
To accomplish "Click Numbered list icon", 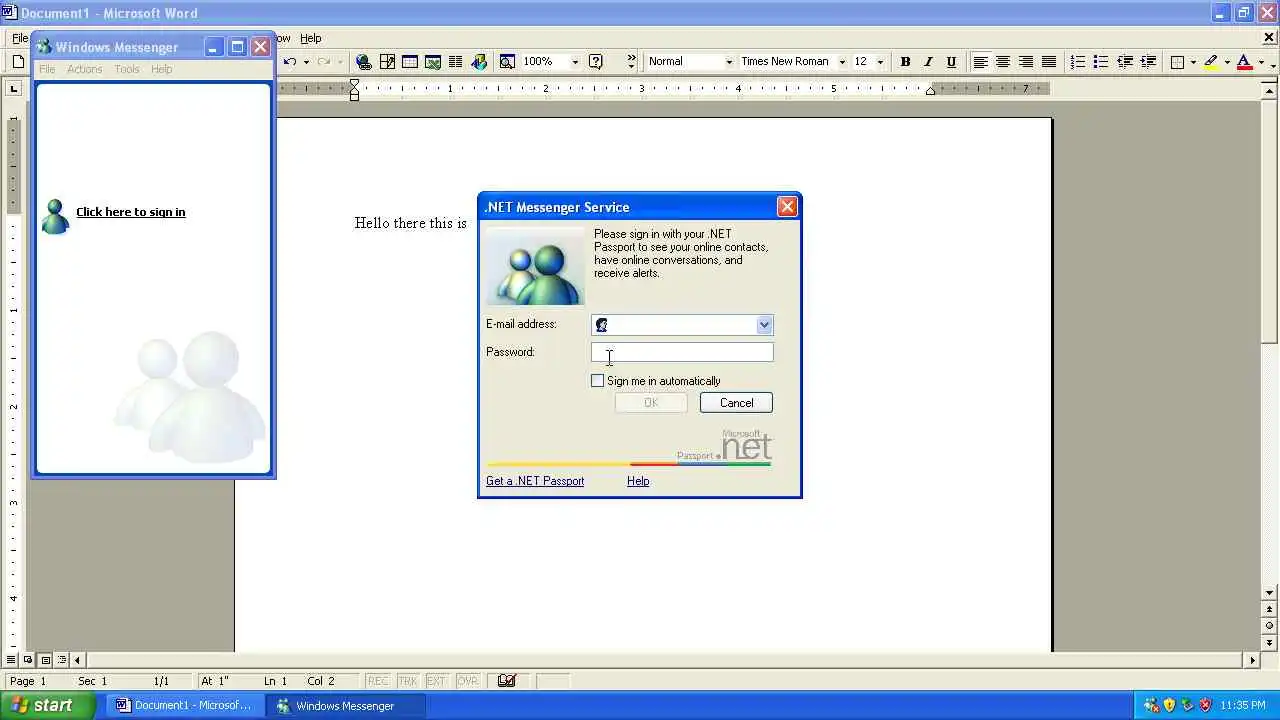I will pos(1078,62).
